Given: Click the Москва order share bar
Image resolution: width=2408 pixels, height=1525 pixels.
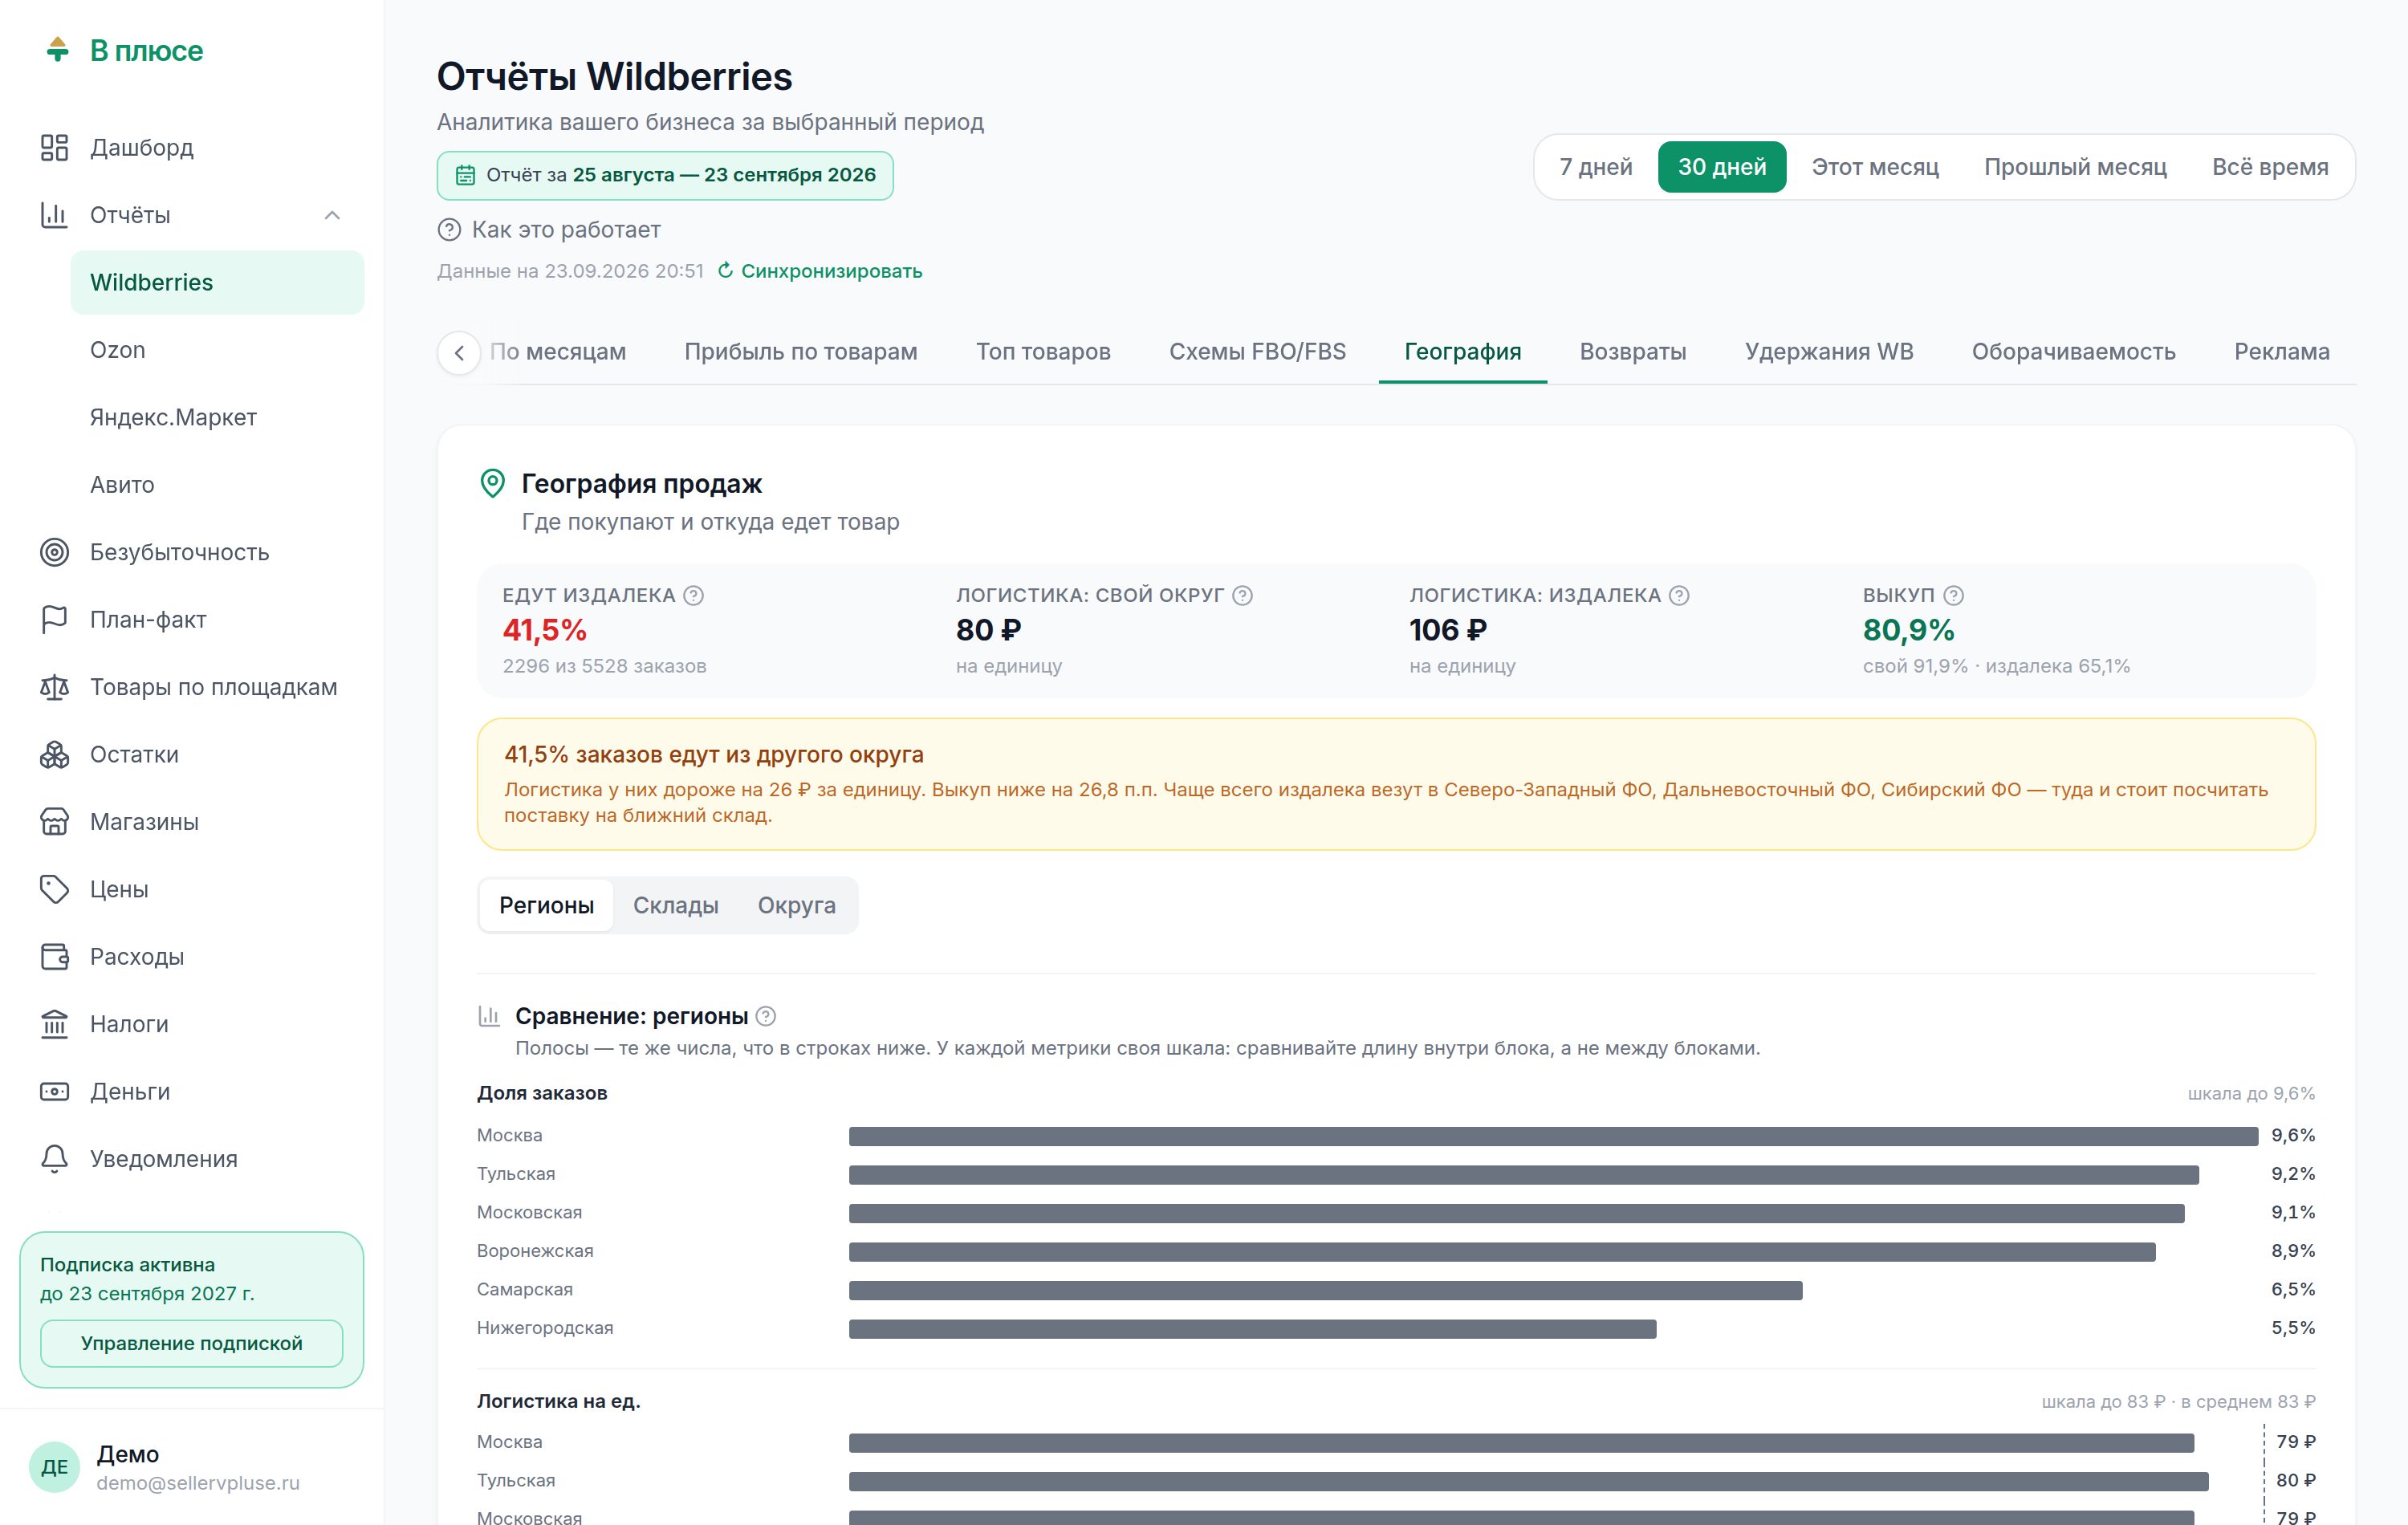Looking at the screenshot, I should [x=1553, y=1136].
